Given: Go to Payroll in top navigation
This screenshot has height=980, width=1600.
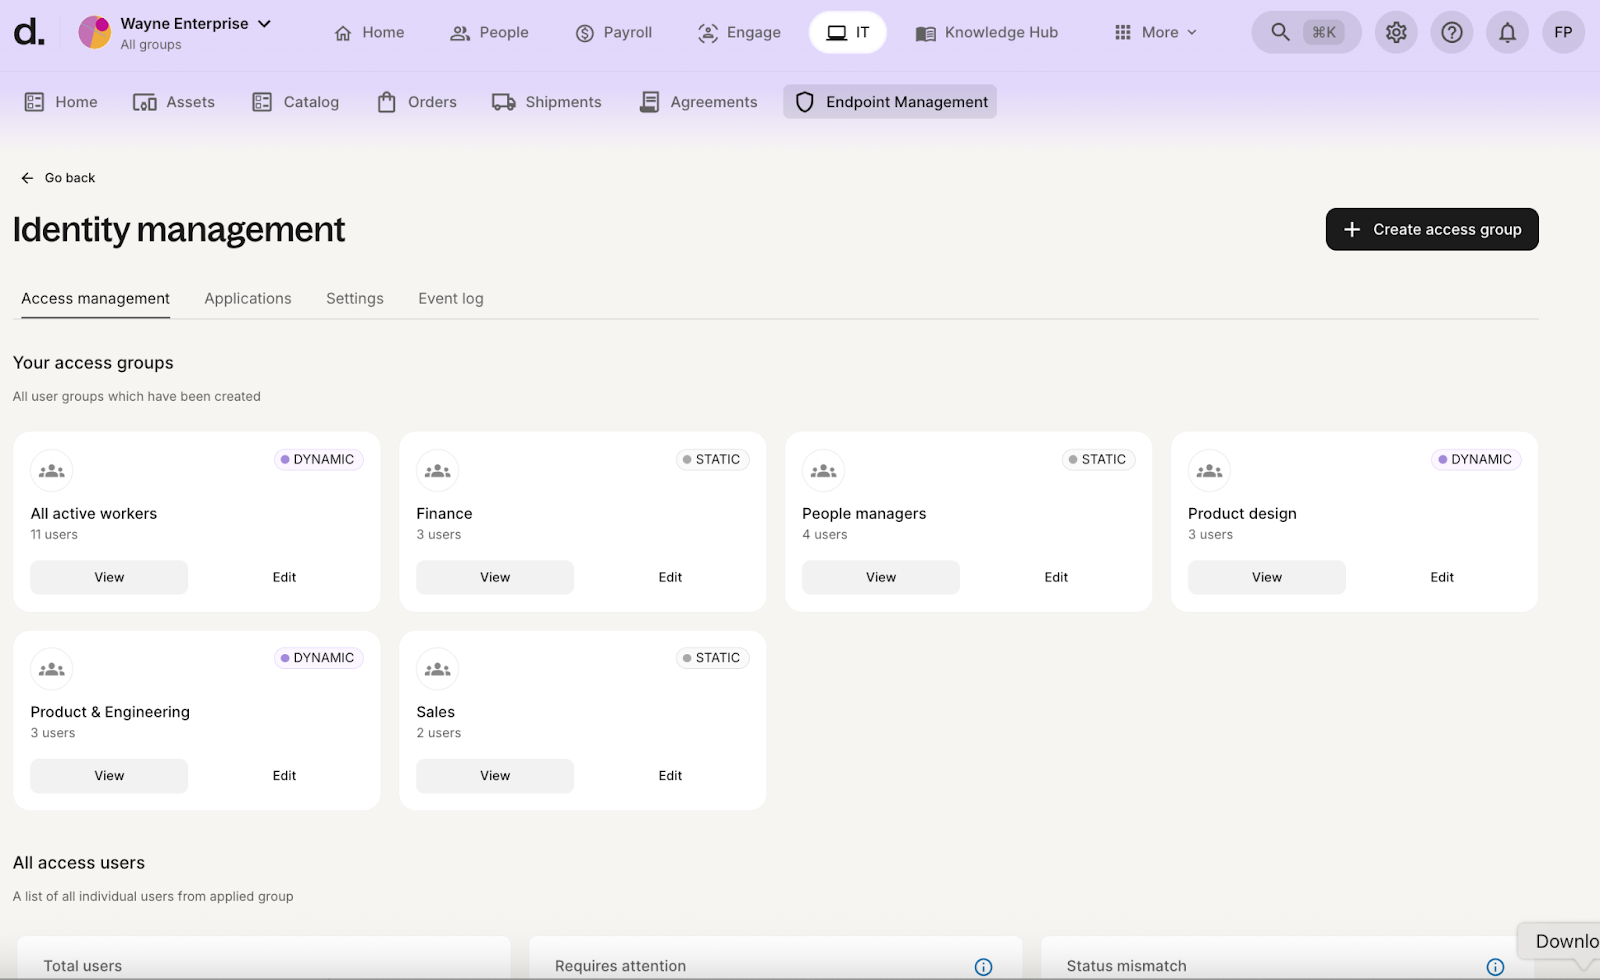Looking at the screenshot, I should [x=614, y=32].
